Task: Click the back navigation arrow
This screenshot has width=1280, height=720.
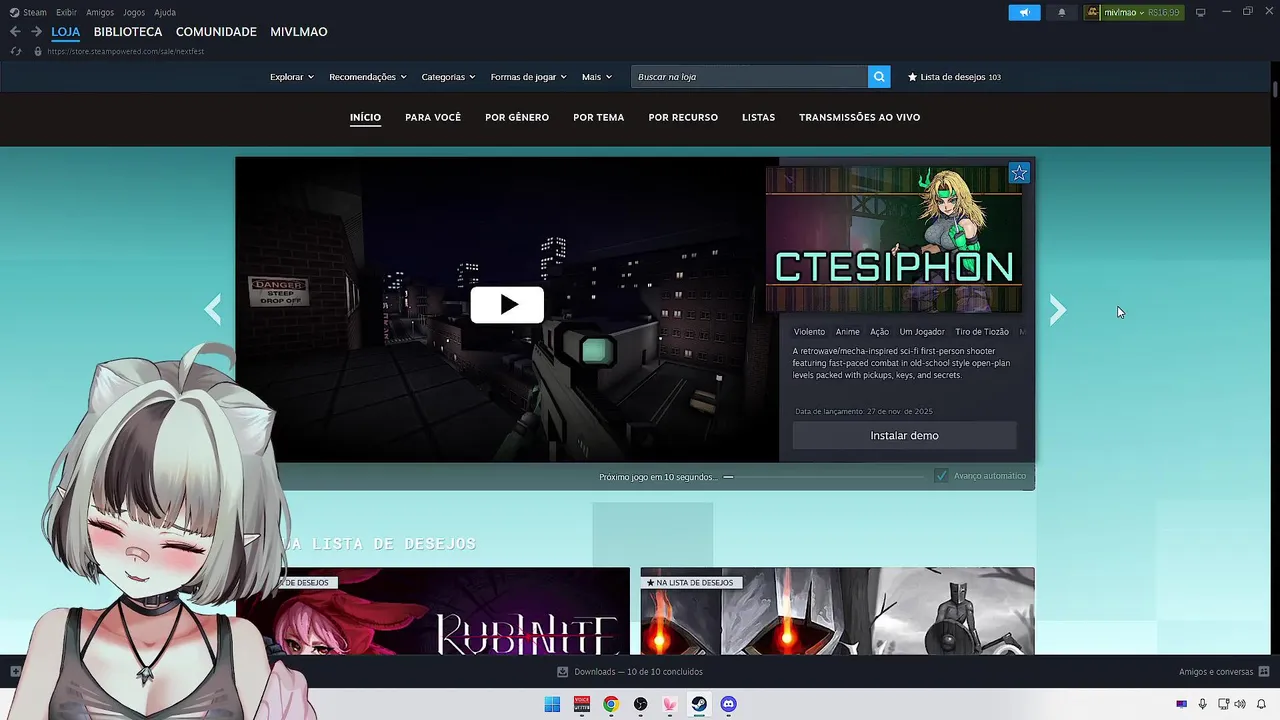Action: point(15,32)
